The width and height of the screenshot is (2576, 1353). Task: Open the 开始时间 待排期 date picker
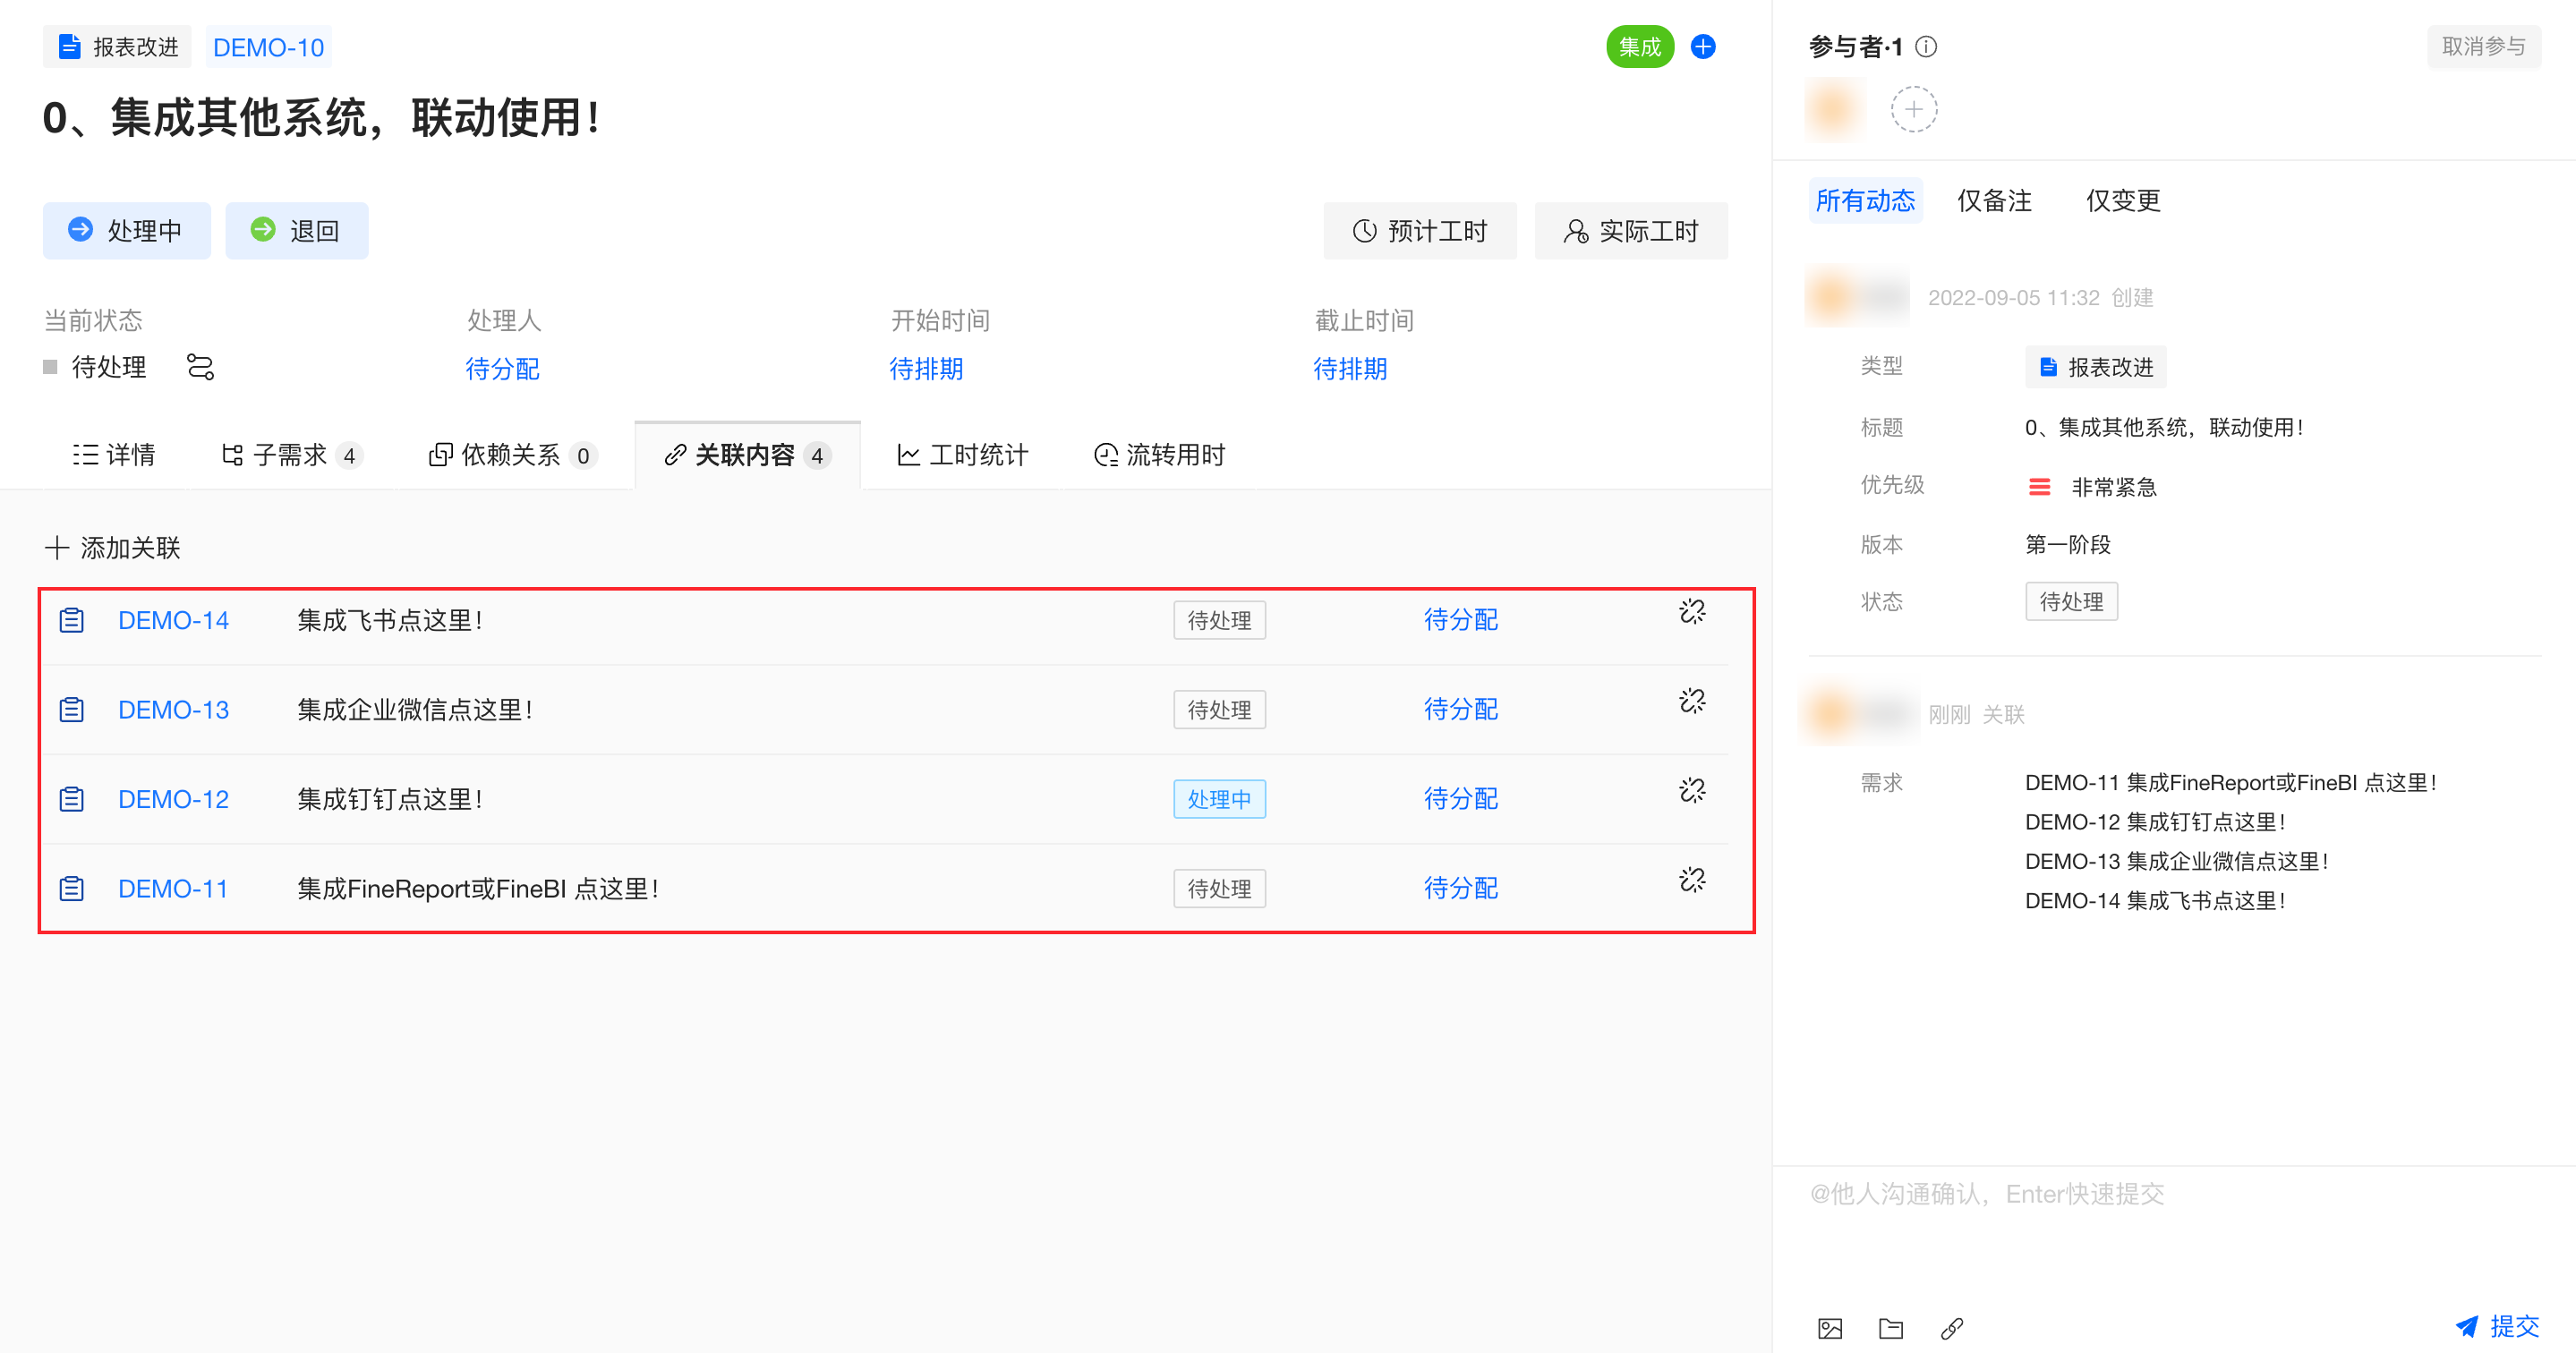coord(926,369)
